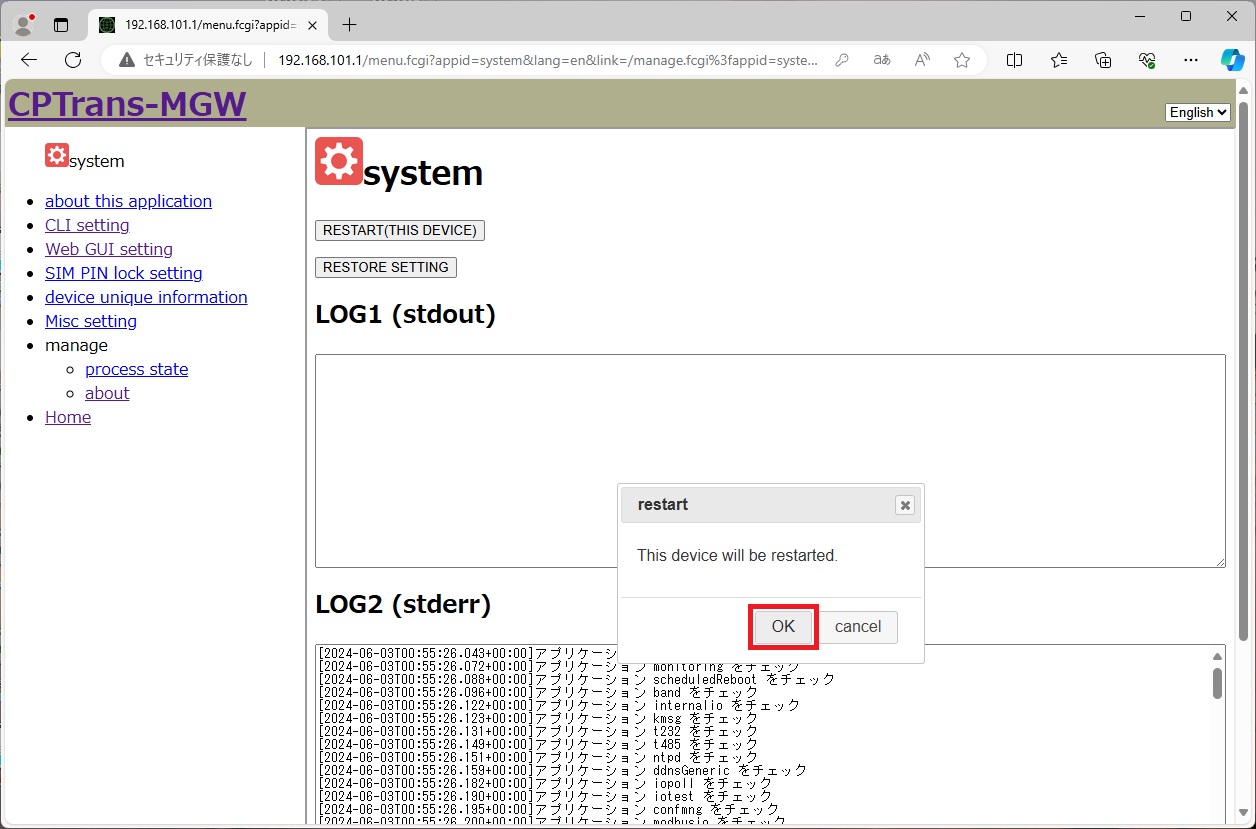Open the CLI setting link
Screen dimensions: 1256x829
[x=87, y=225]
